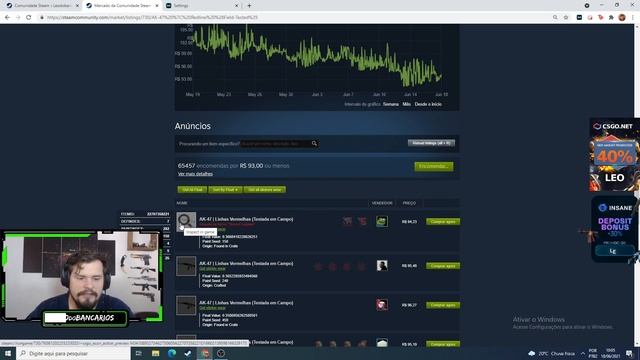Buy the third AK-47 listing now
This screenshot has width=640, height=360.
[x=443, y=305]
